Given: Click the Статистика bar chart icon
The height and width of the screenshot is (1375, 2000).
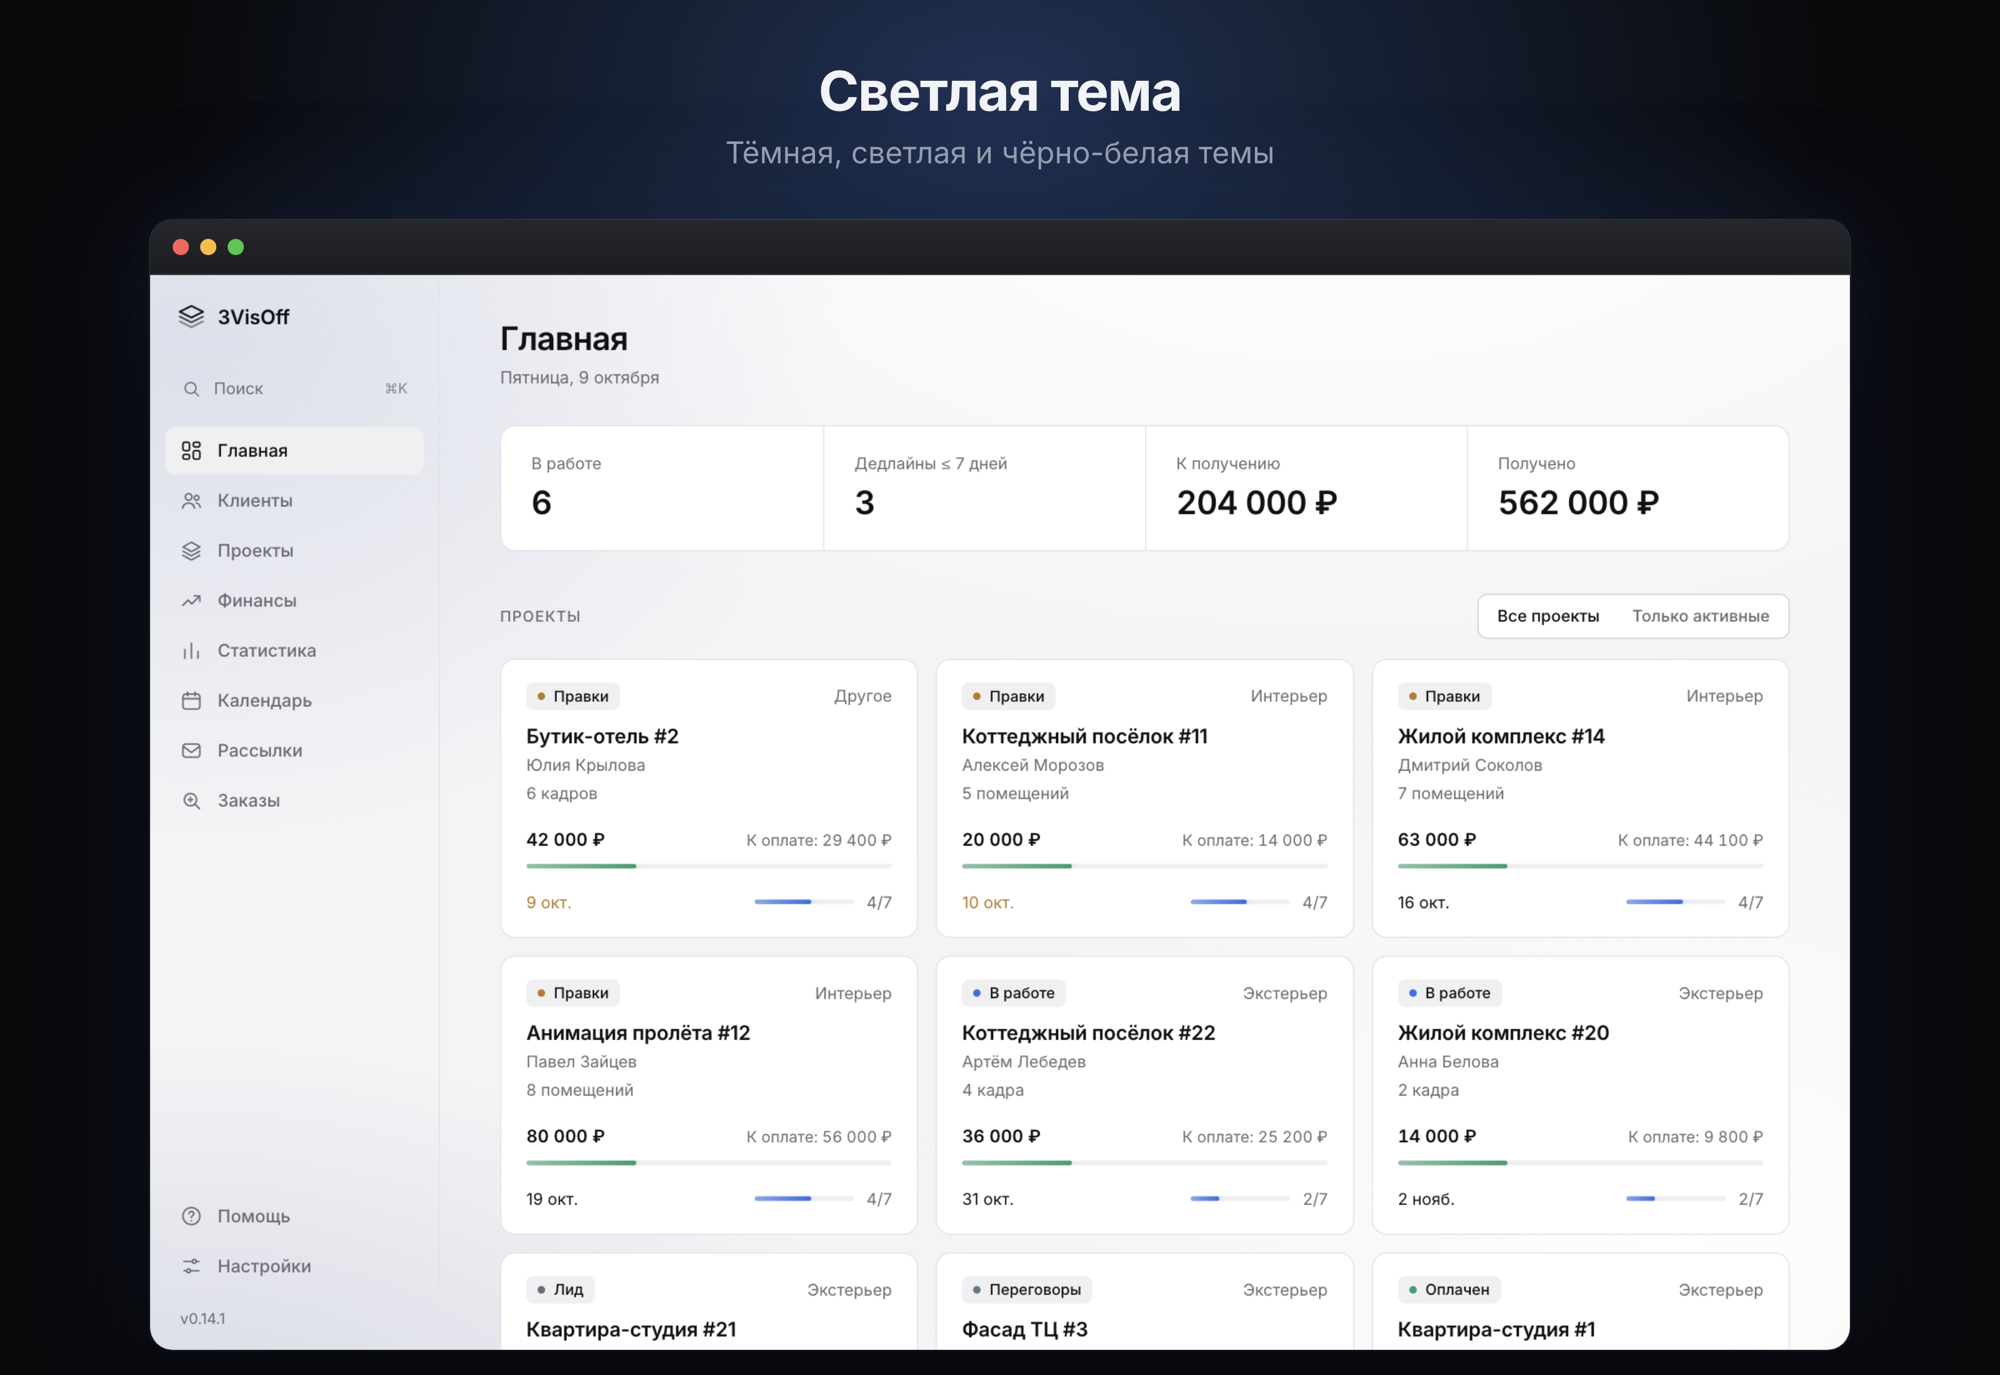Looking at the screenshot, I should coord(191,651).
